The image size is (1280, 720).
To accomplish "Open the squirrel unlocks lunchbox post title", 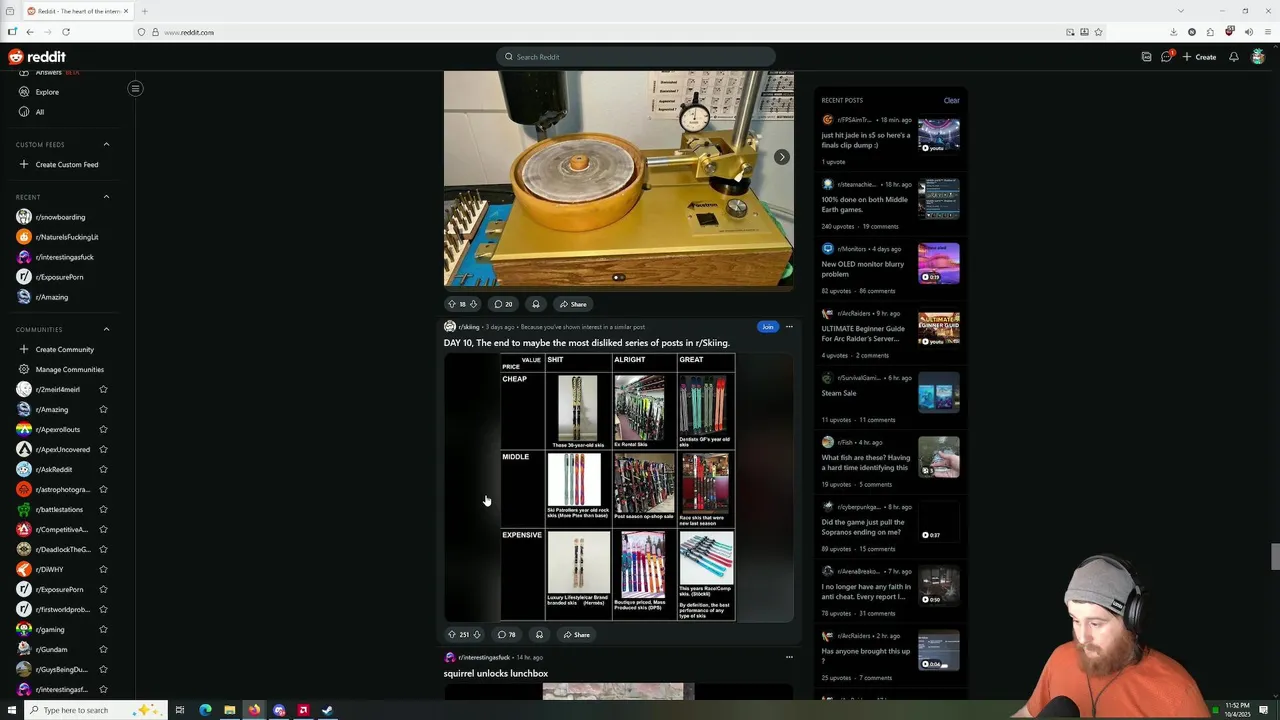I will click(x=496, y=674).
